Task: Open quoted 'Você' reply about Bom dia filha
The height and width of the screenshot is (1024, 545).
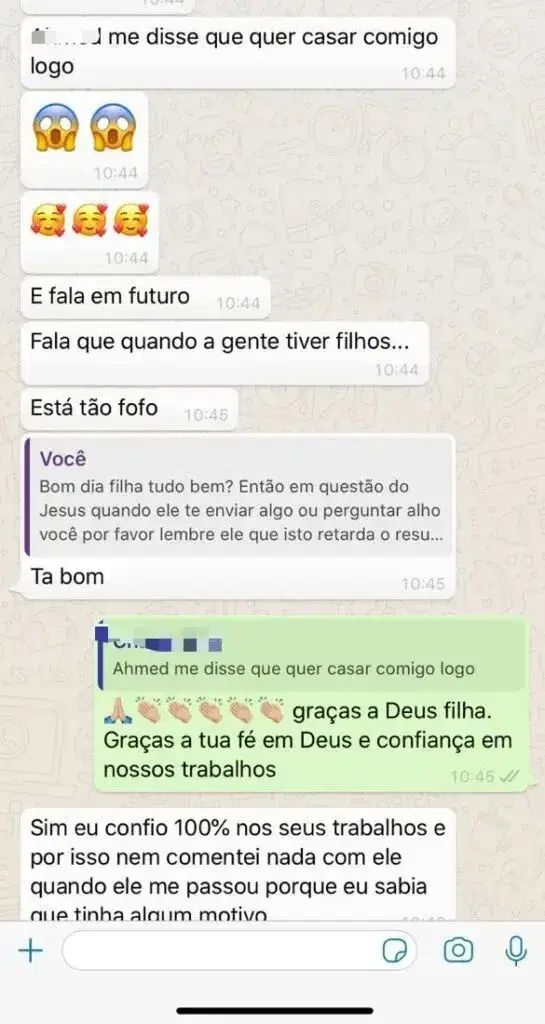Action: pyautogui.click(x=238, y=497)
